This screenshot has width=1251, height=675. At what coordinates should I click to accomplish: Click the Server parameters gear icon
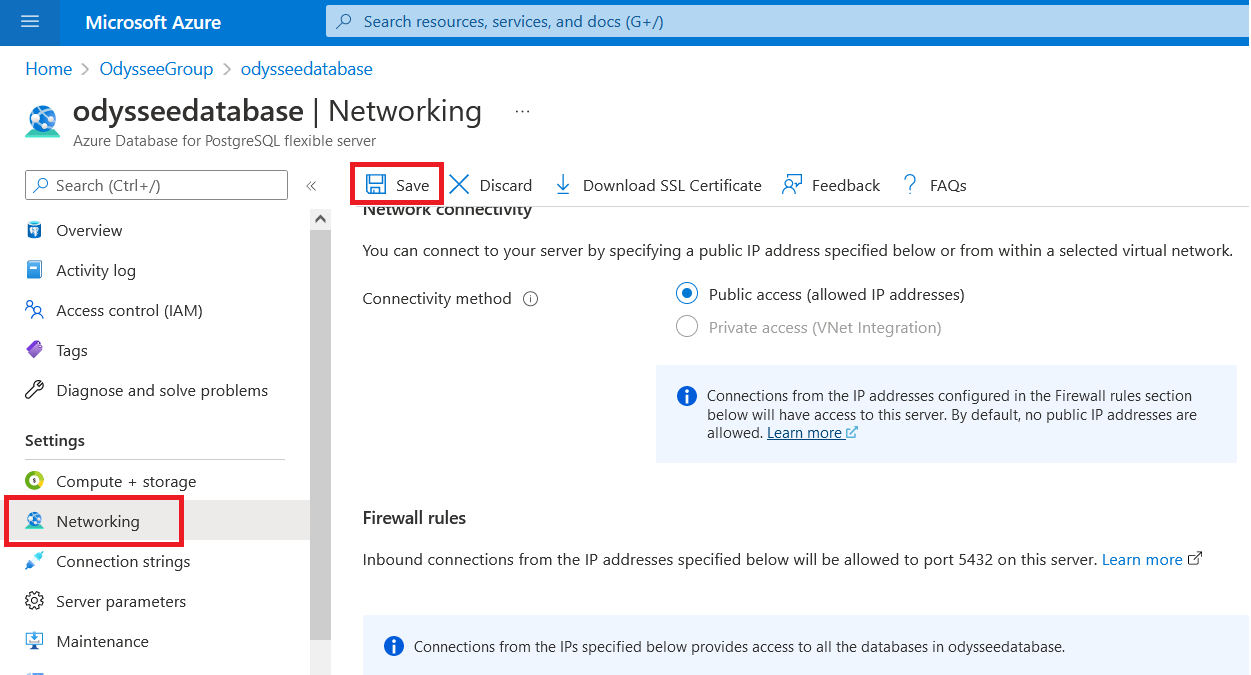point(35,601)
